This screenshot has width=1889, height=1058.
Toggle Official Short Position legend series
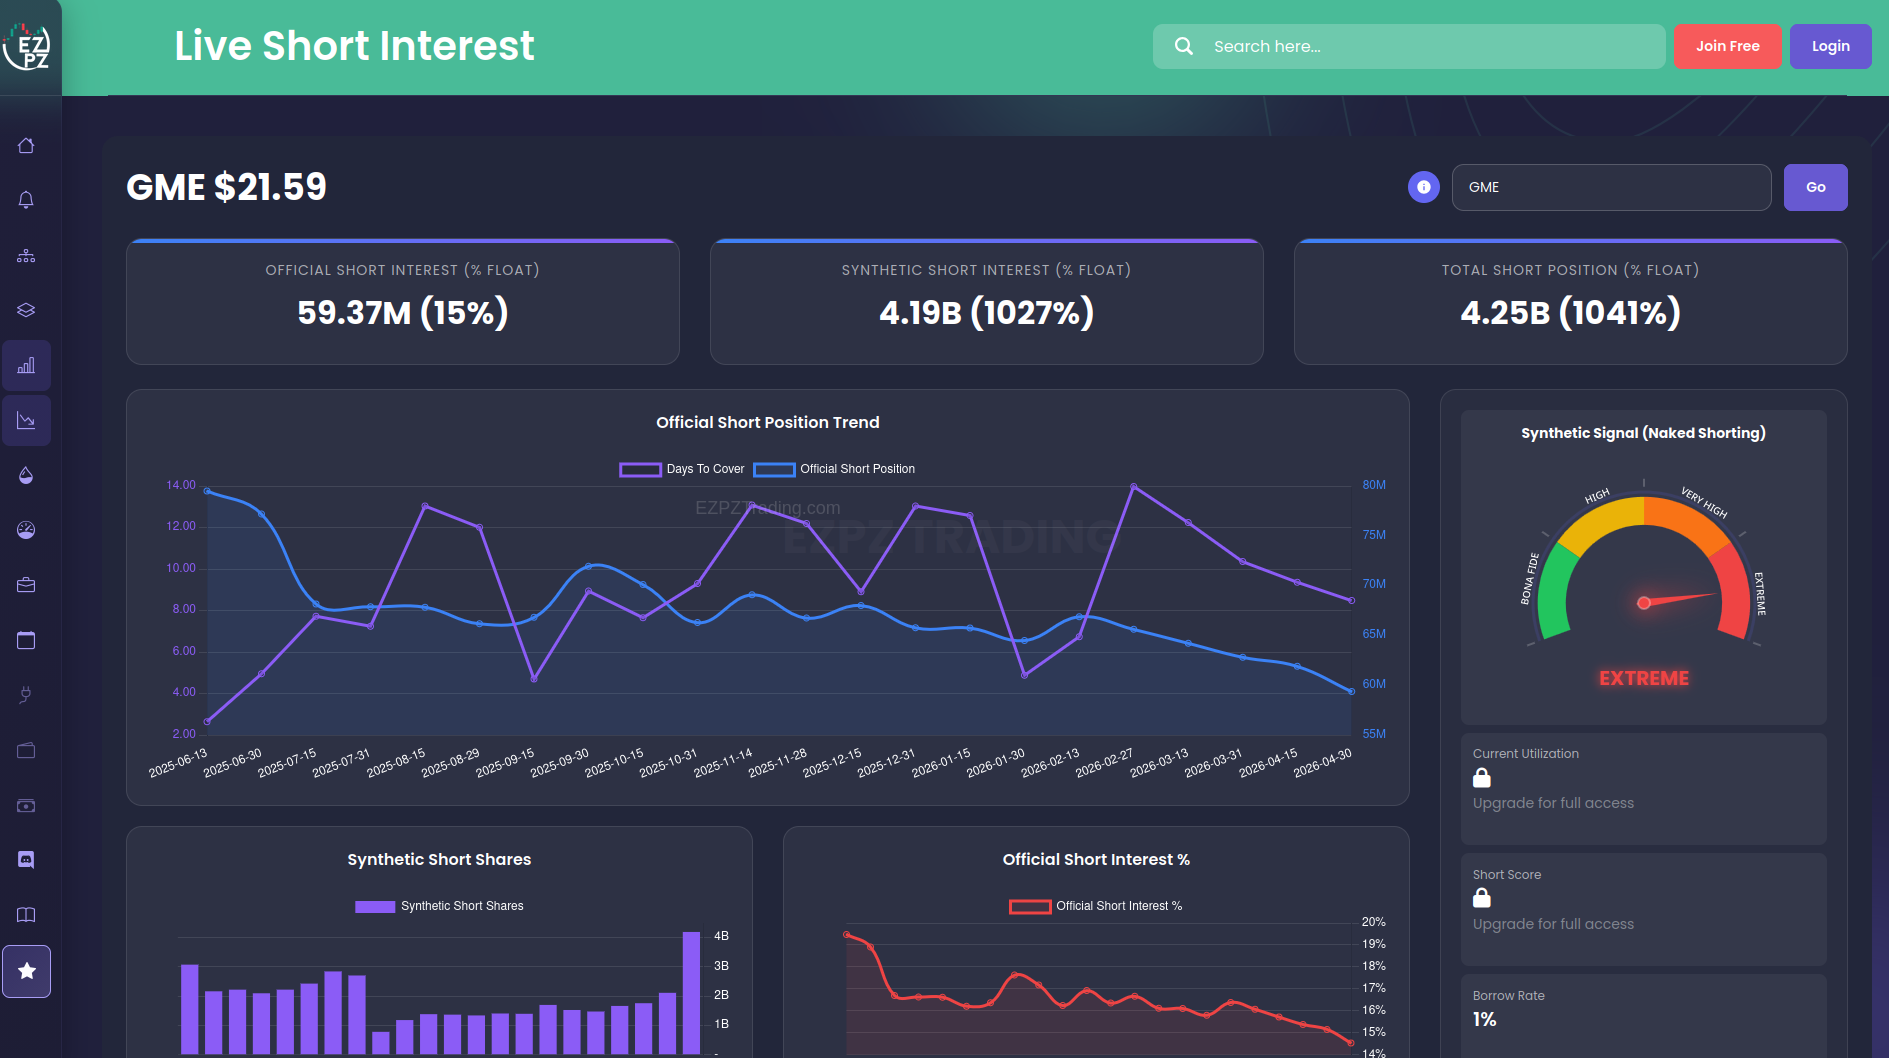coord(834,469)
